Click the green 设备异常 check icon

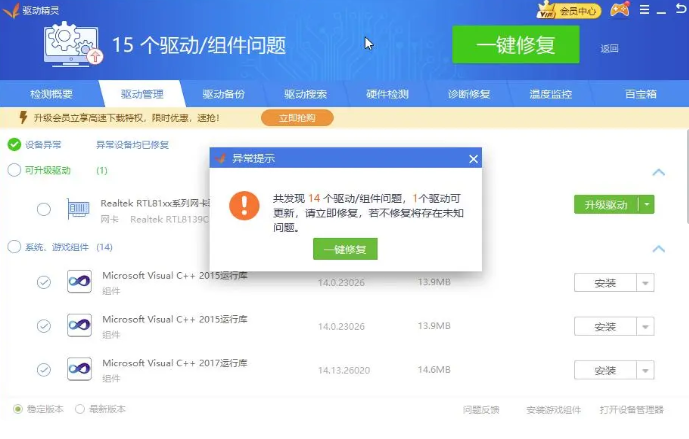click(14, 144)
